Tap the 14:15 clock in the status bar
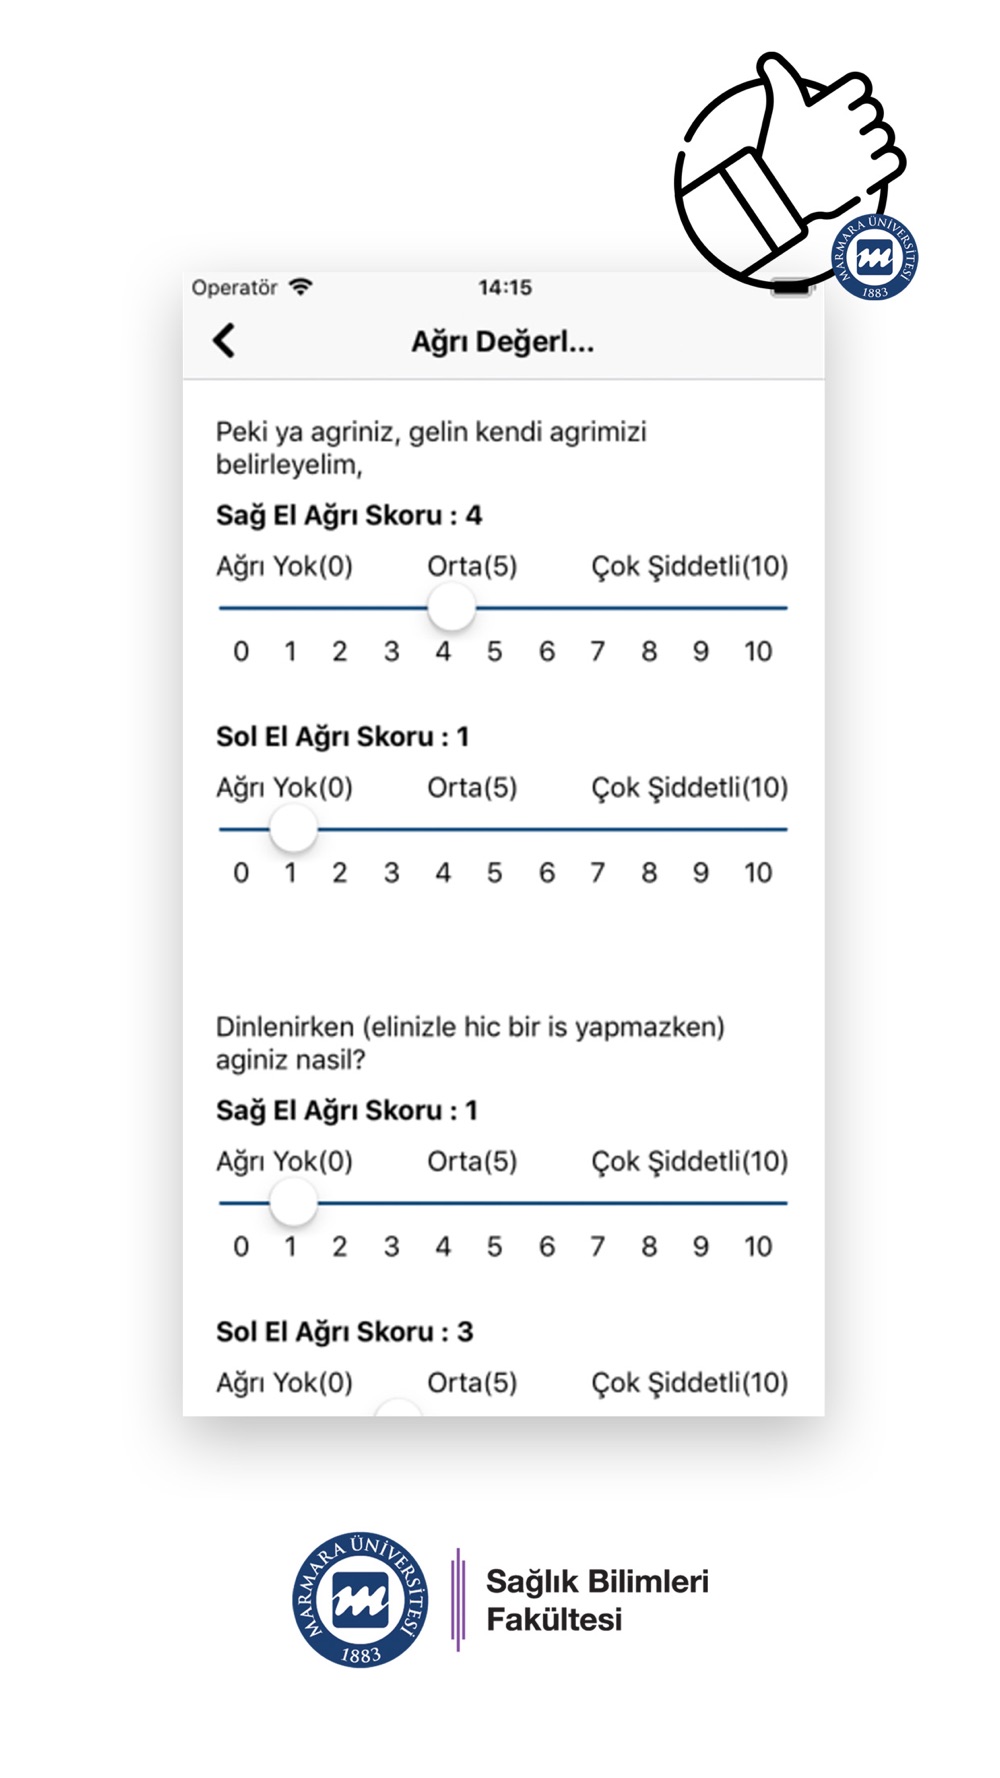Image resolution: width=1000 pixels, height=1778 pixels. (x=505, y=288)
